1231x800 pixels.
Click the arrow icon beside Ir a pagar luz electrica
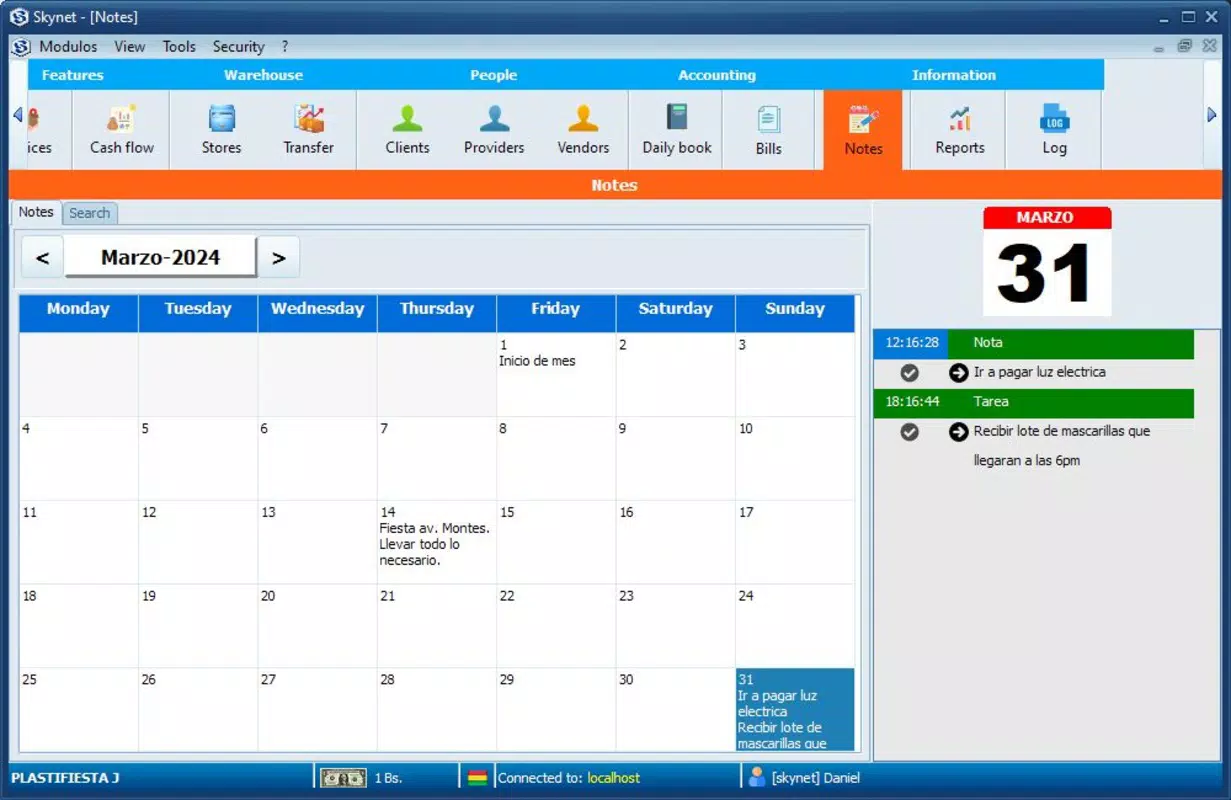[x=958, y=373]
